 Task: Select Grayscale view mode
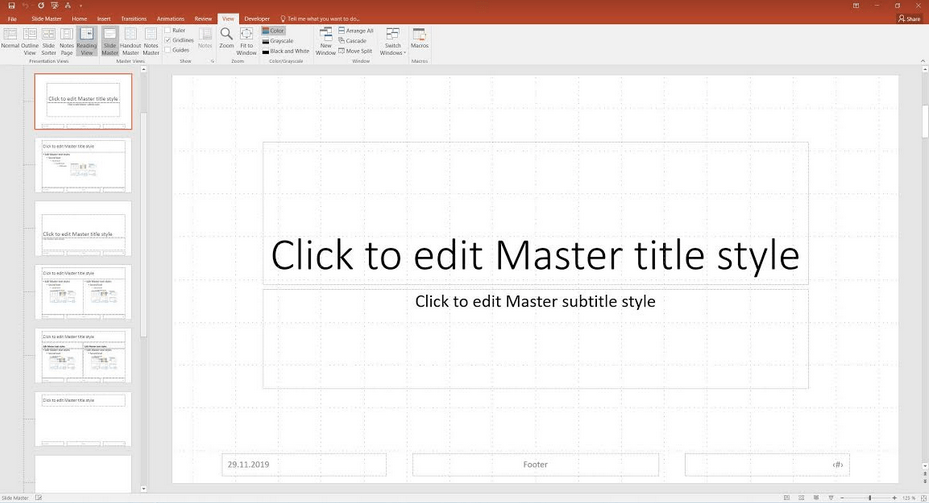pyautogui.click(x=278, y=41)
